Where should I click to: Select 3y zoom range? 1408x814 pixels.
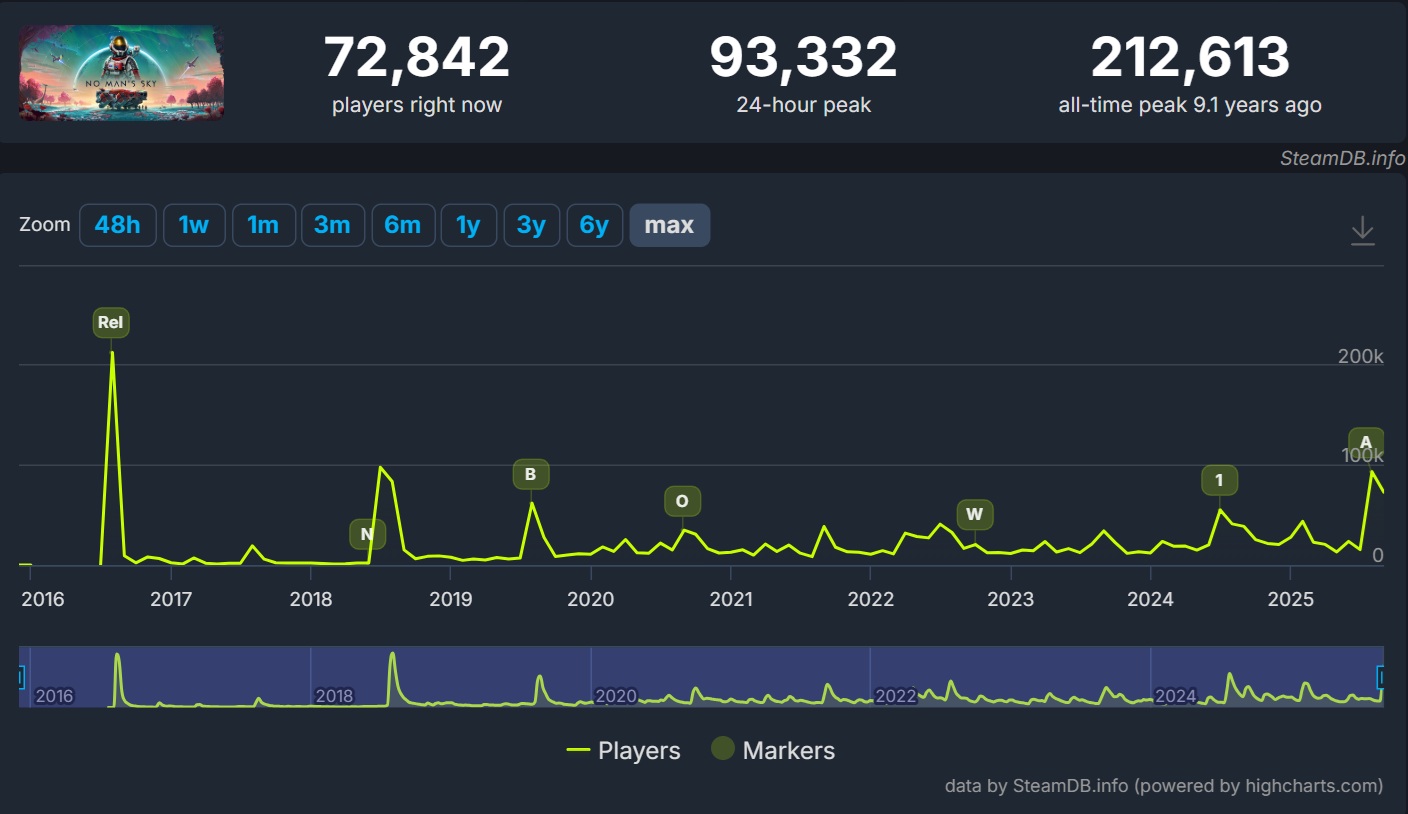pos(531,225)
